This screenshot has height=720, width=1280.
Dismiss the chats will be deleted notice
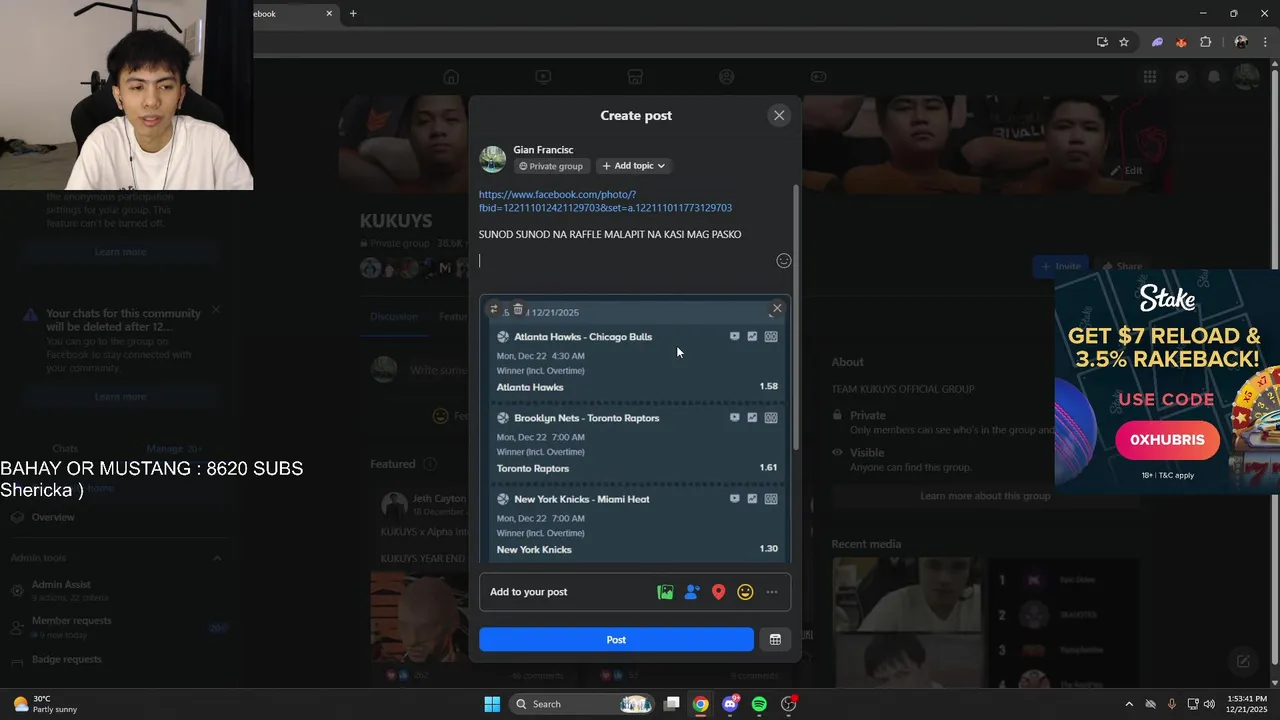(x=216, y=311)
